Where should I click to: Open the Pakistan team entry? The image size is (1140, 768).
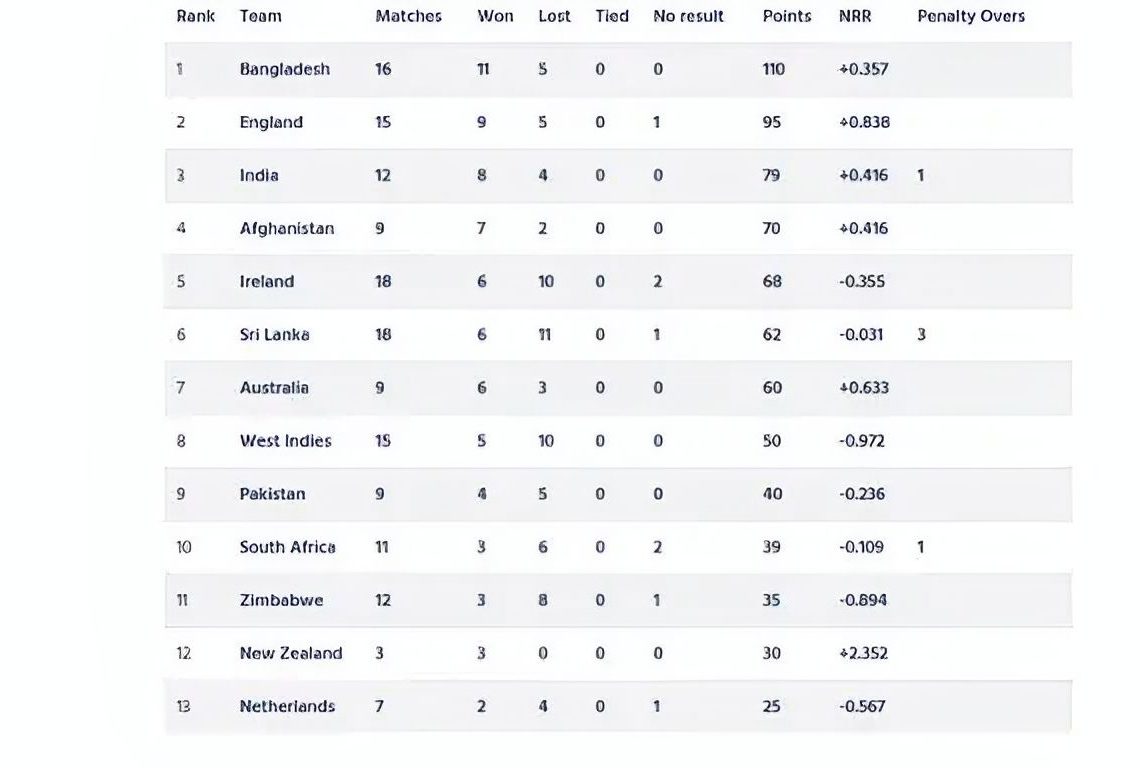click(272, 494)
